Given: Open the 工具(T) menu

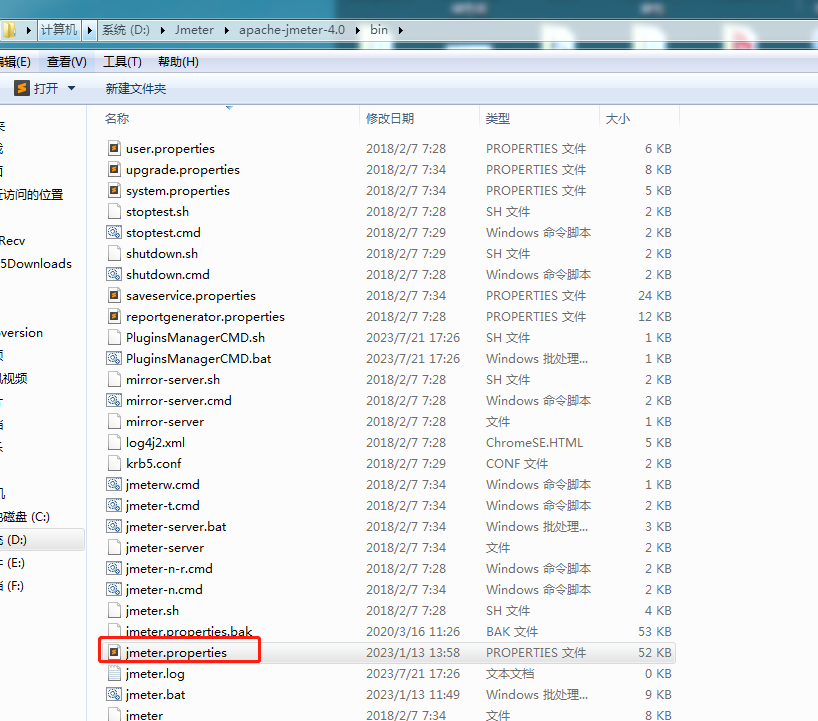Looking at the screenshot, I should (122, 61).
